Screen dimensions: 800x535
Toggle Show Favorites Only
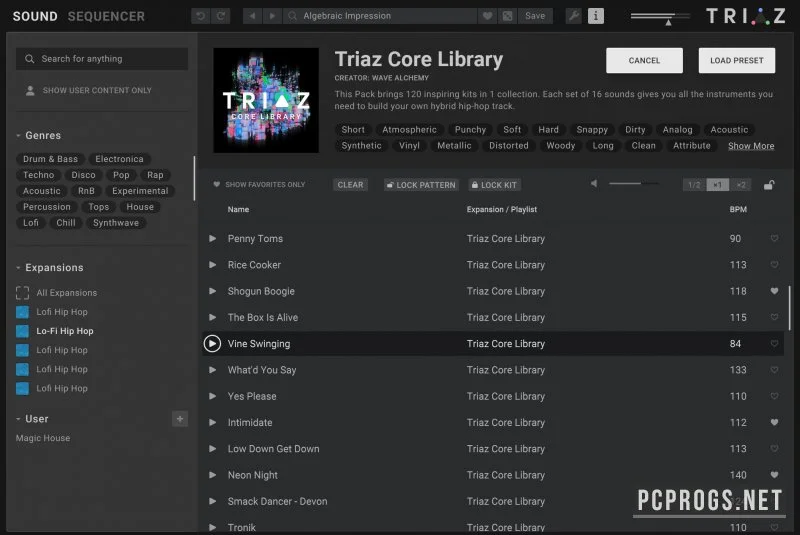point(259,185)
